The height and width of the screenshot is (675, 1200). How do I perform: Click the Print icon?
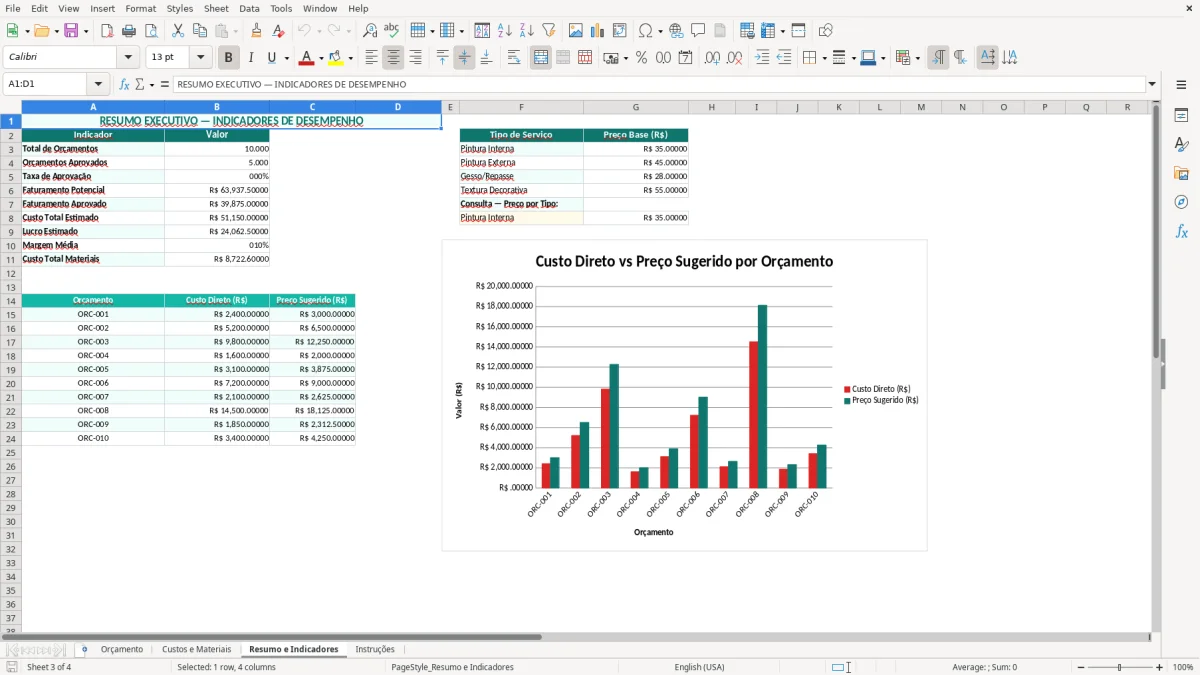coord(129,31)
